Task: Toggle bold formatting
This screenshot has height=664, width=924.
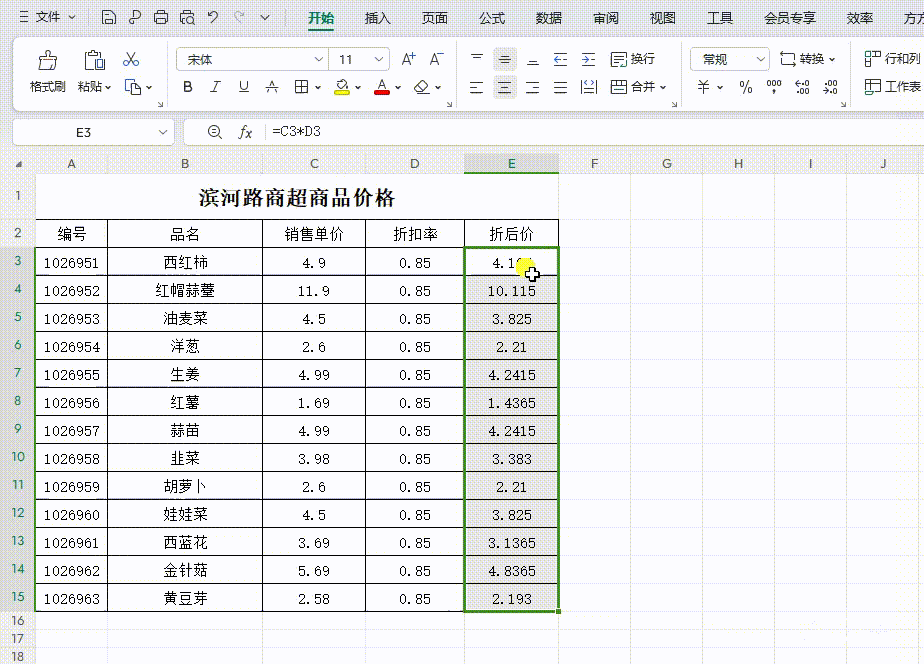Action: tap(187, 87)
